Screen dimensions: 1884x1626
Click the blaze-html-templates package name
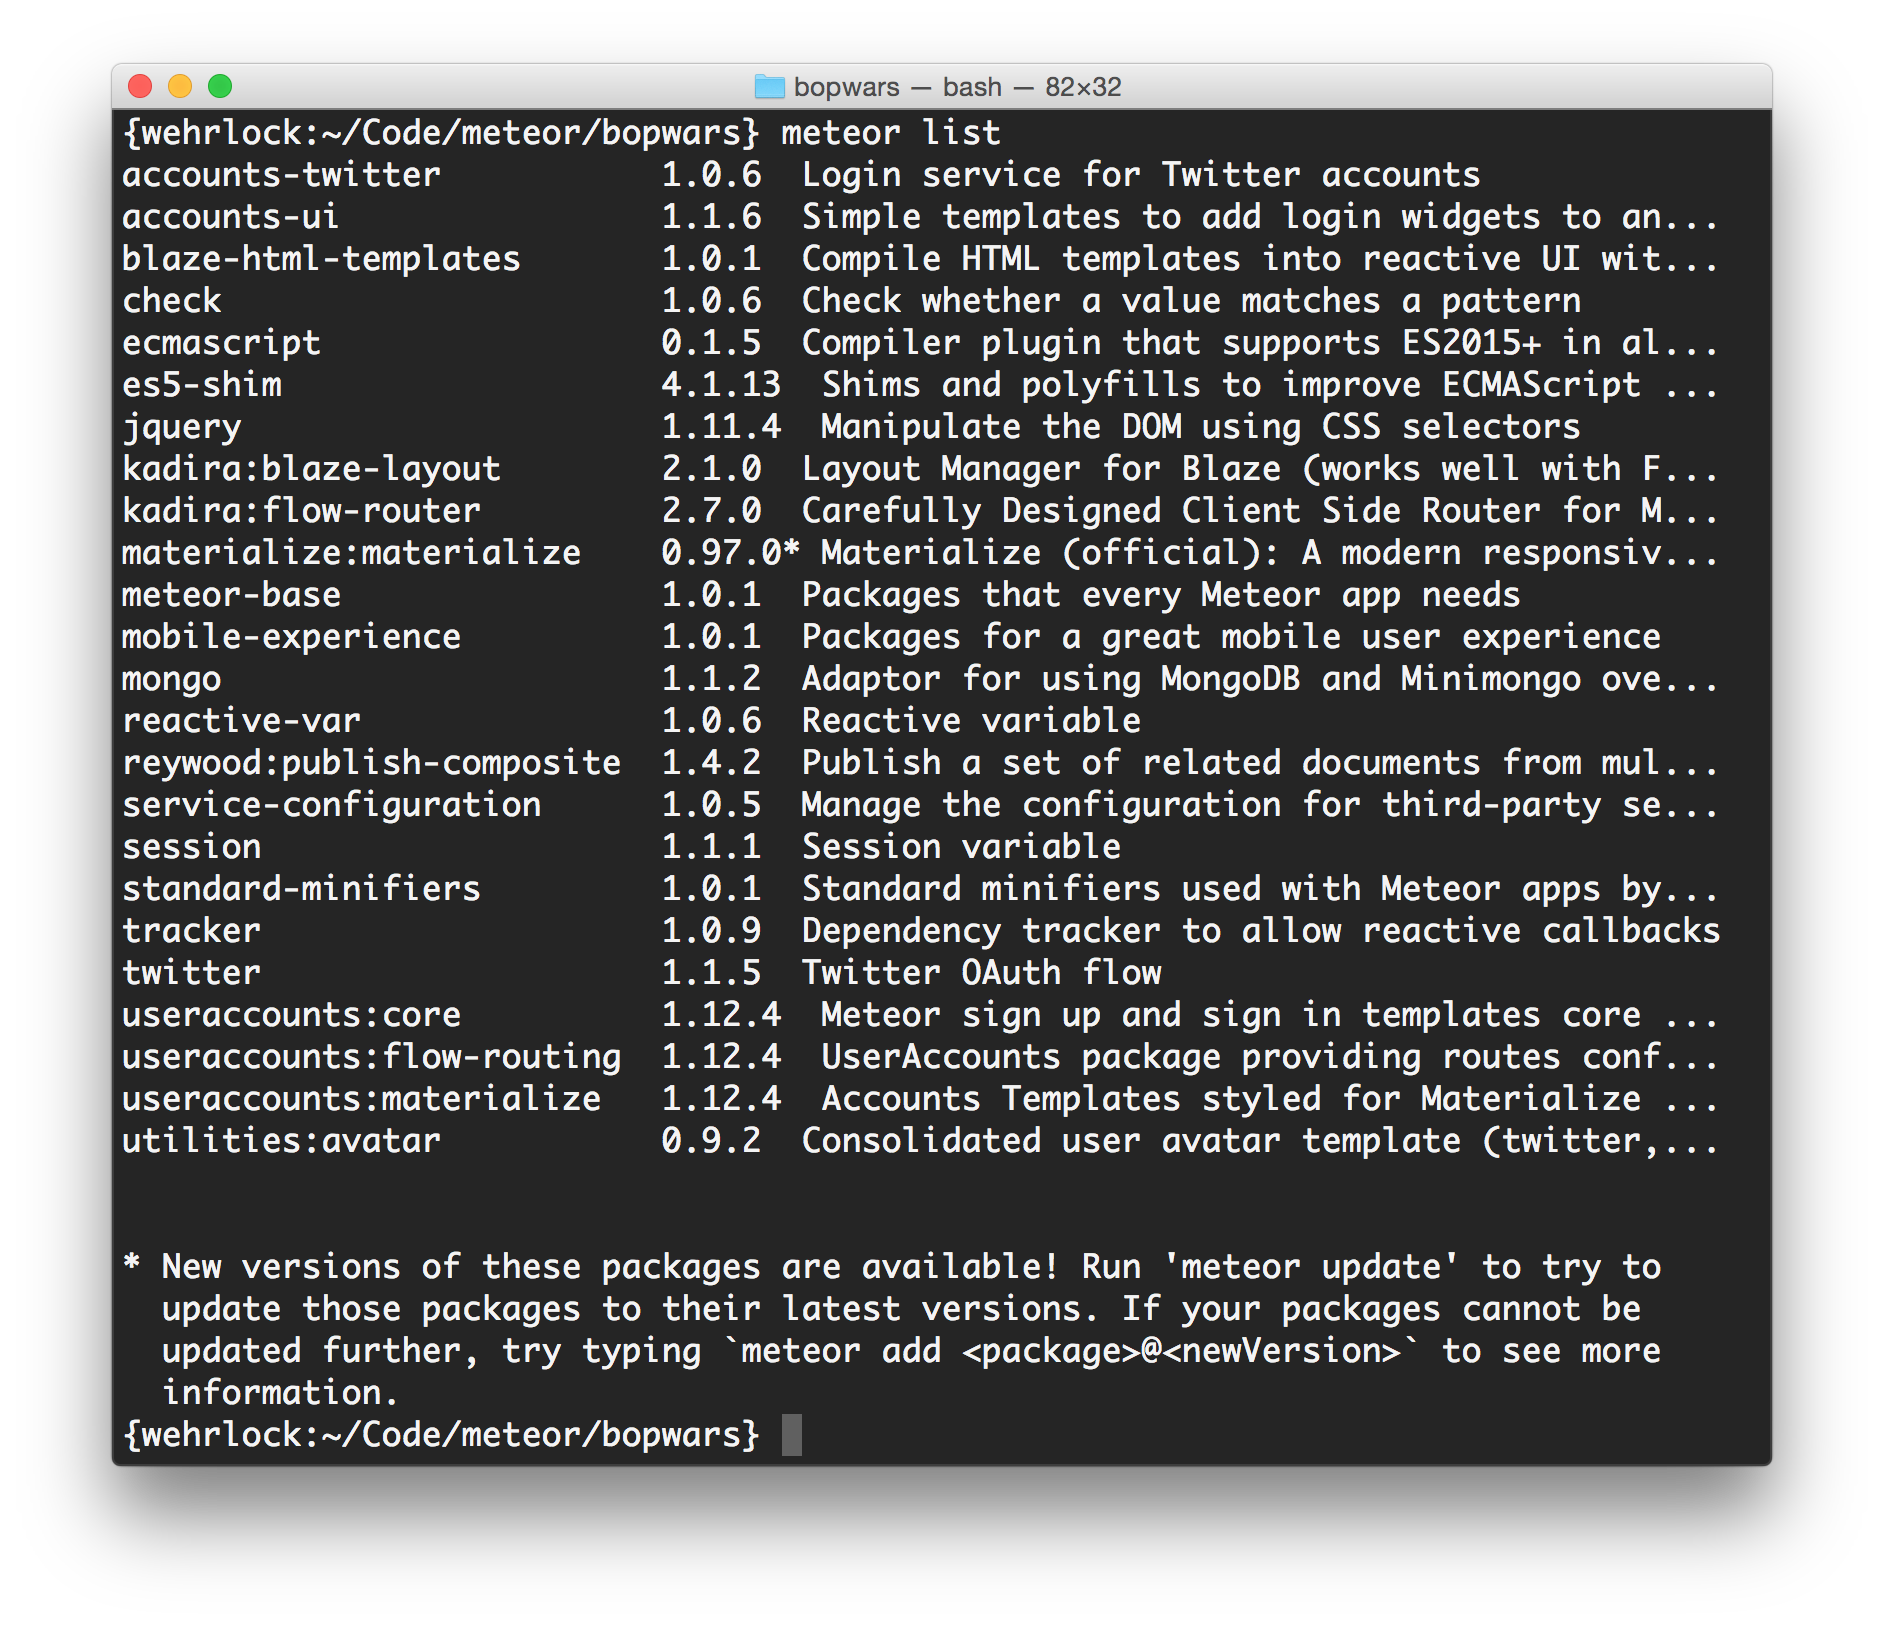click(321, 259)
